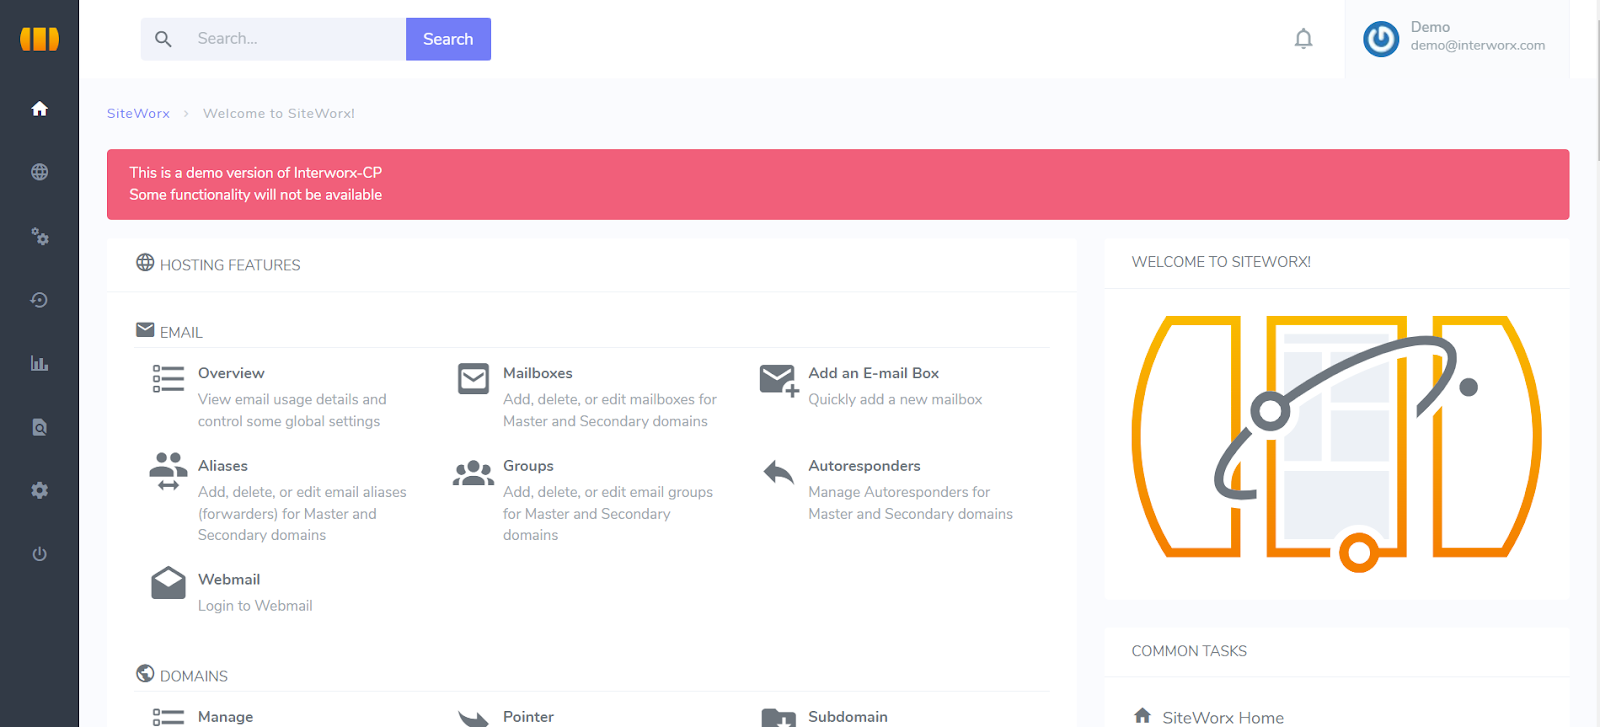Click the demo@interworx.com email text
This screenshot has height=727, width=1600.
click(1478, 45)
